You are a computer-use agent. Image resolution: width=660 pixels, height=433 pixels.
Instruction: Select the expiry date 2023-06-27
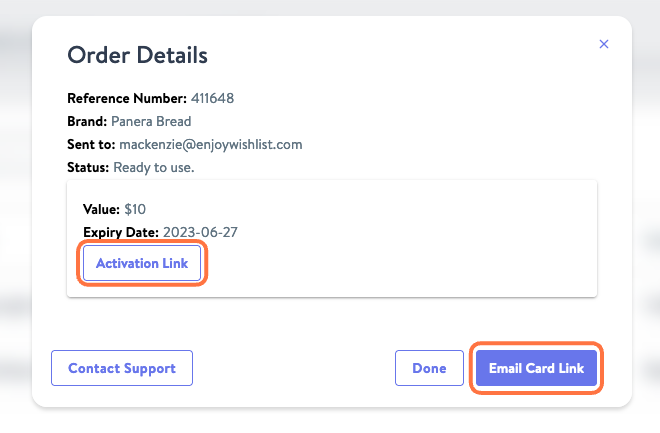click(x=200, y=232)
